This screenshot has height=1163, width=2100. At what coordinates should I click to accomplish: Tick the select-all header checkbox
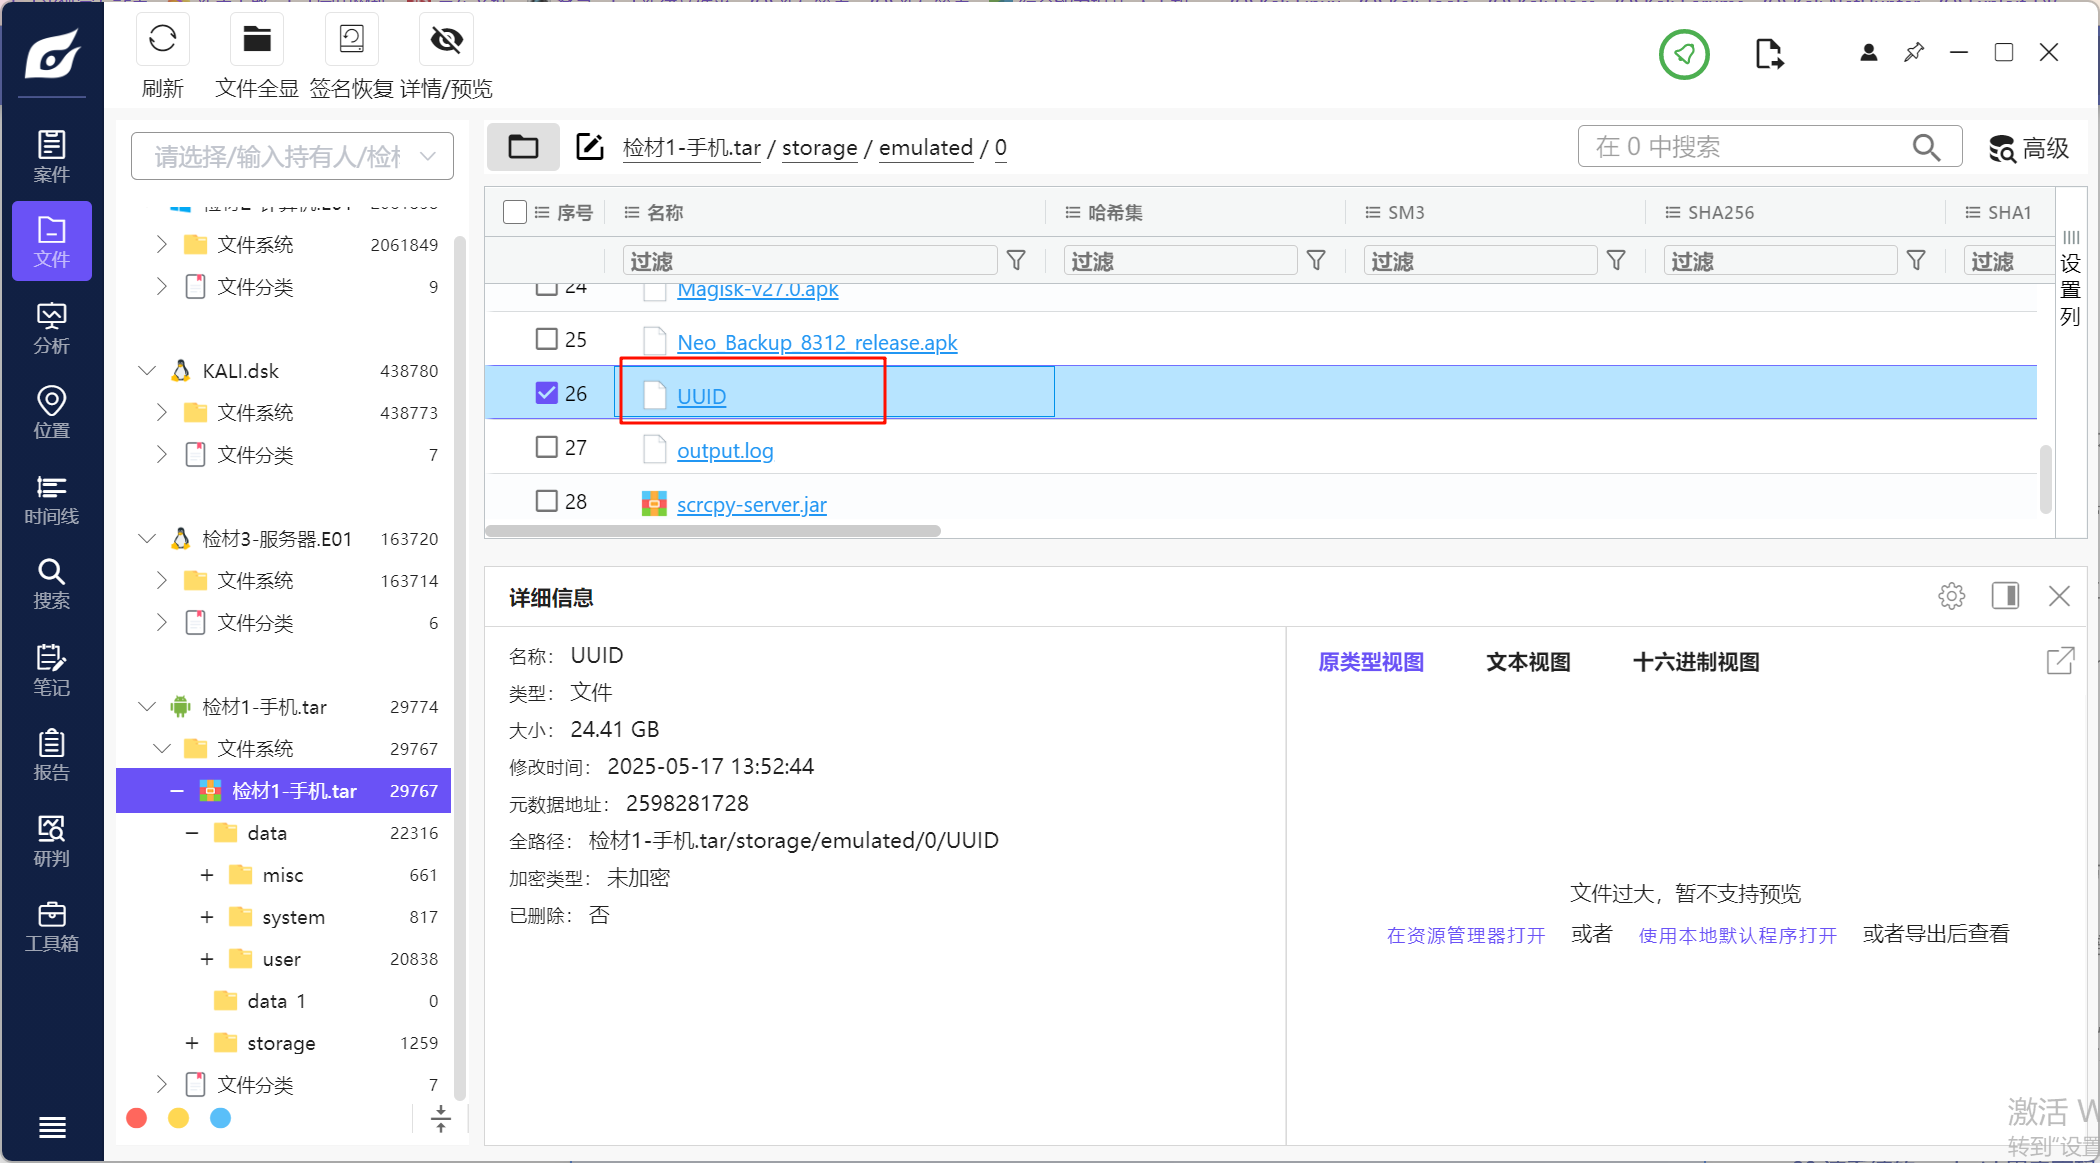(x=515, y=212)
